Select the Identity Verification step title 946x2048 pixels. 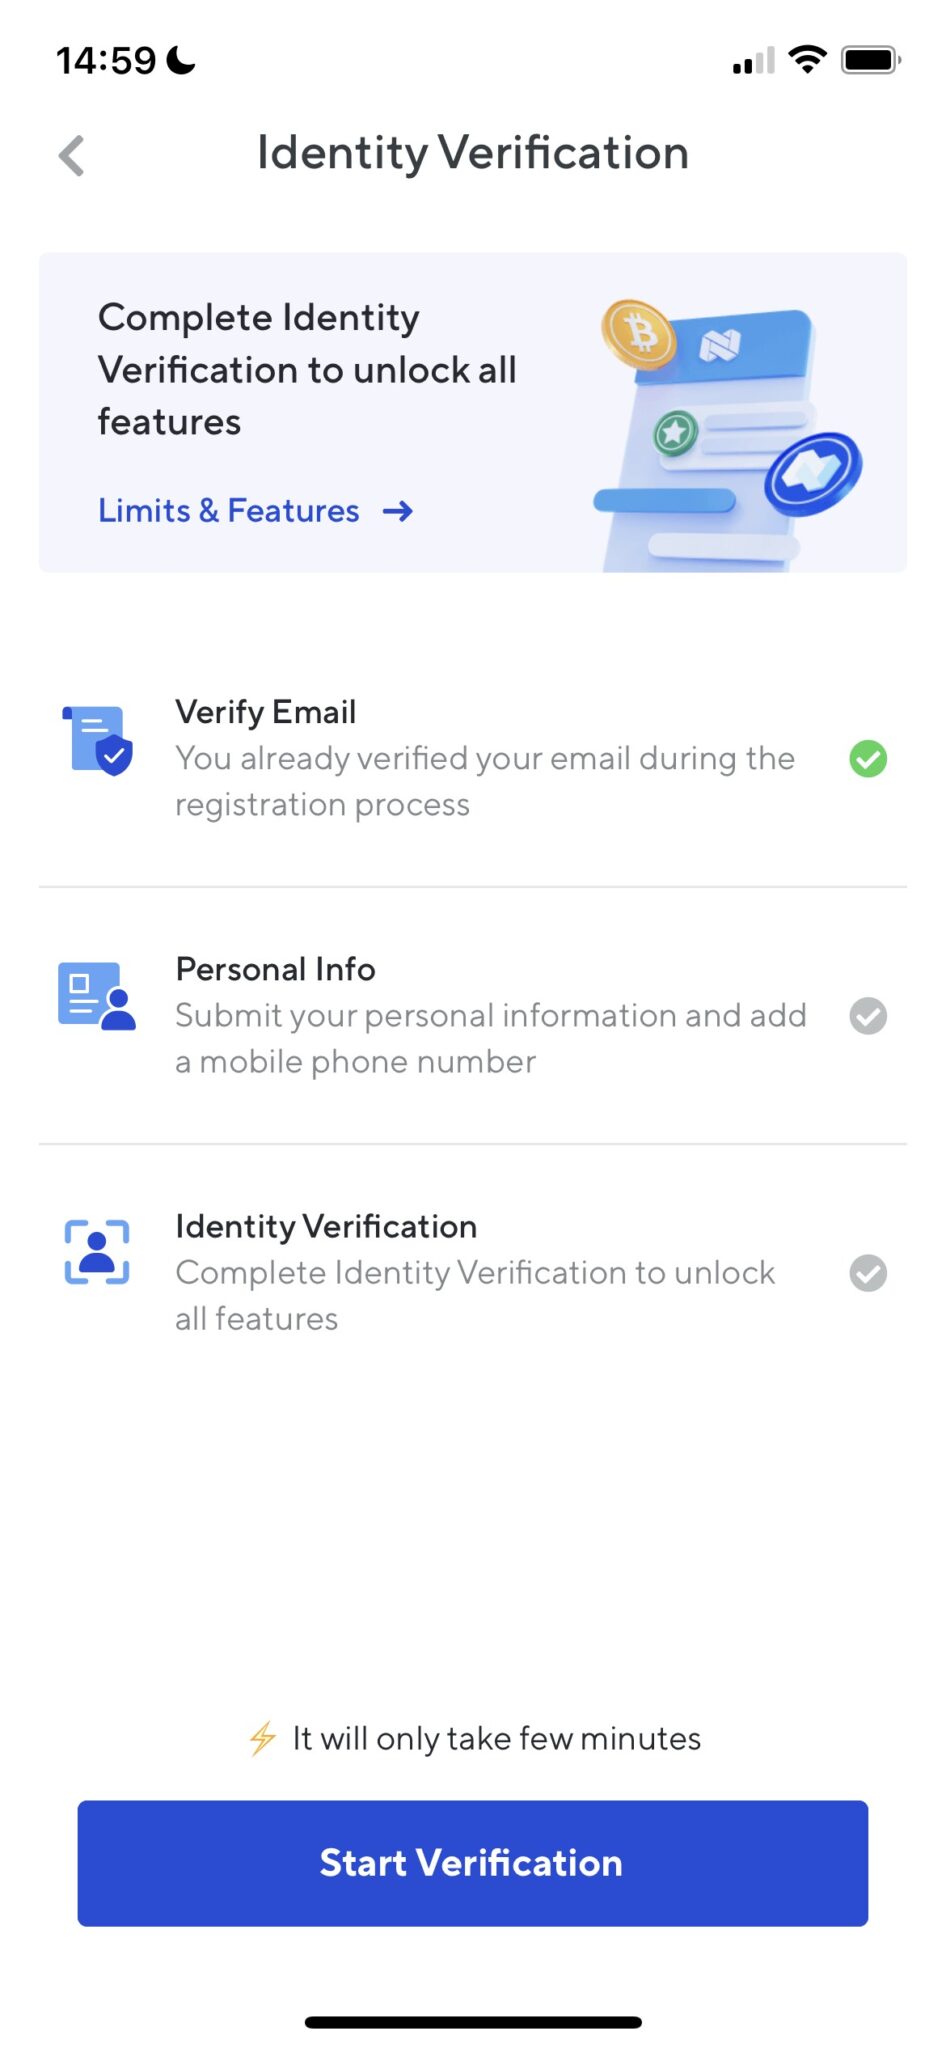[326, 1226]
